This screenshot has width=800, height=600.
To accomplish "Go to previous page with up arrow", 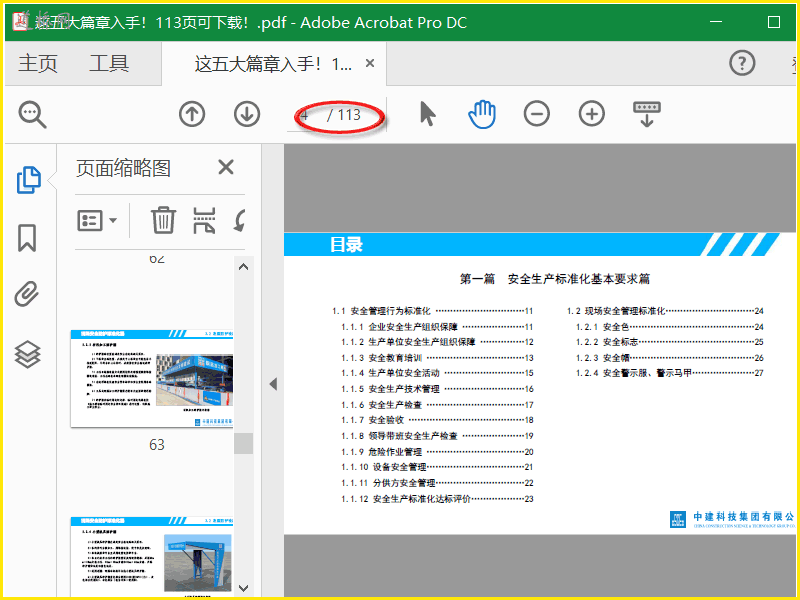I will coord(192,114).
